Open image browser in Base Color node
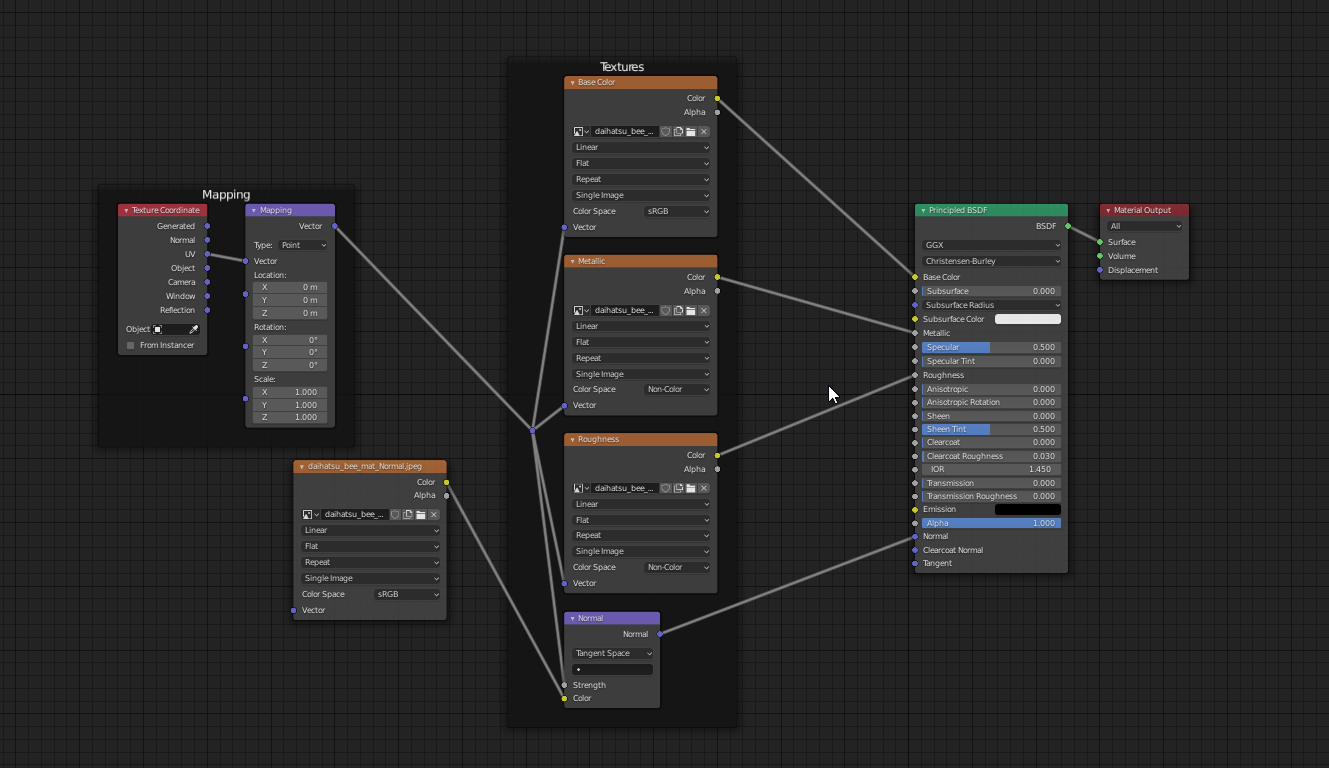Viewport: 1329px width, 768px height. coord(581,131)
